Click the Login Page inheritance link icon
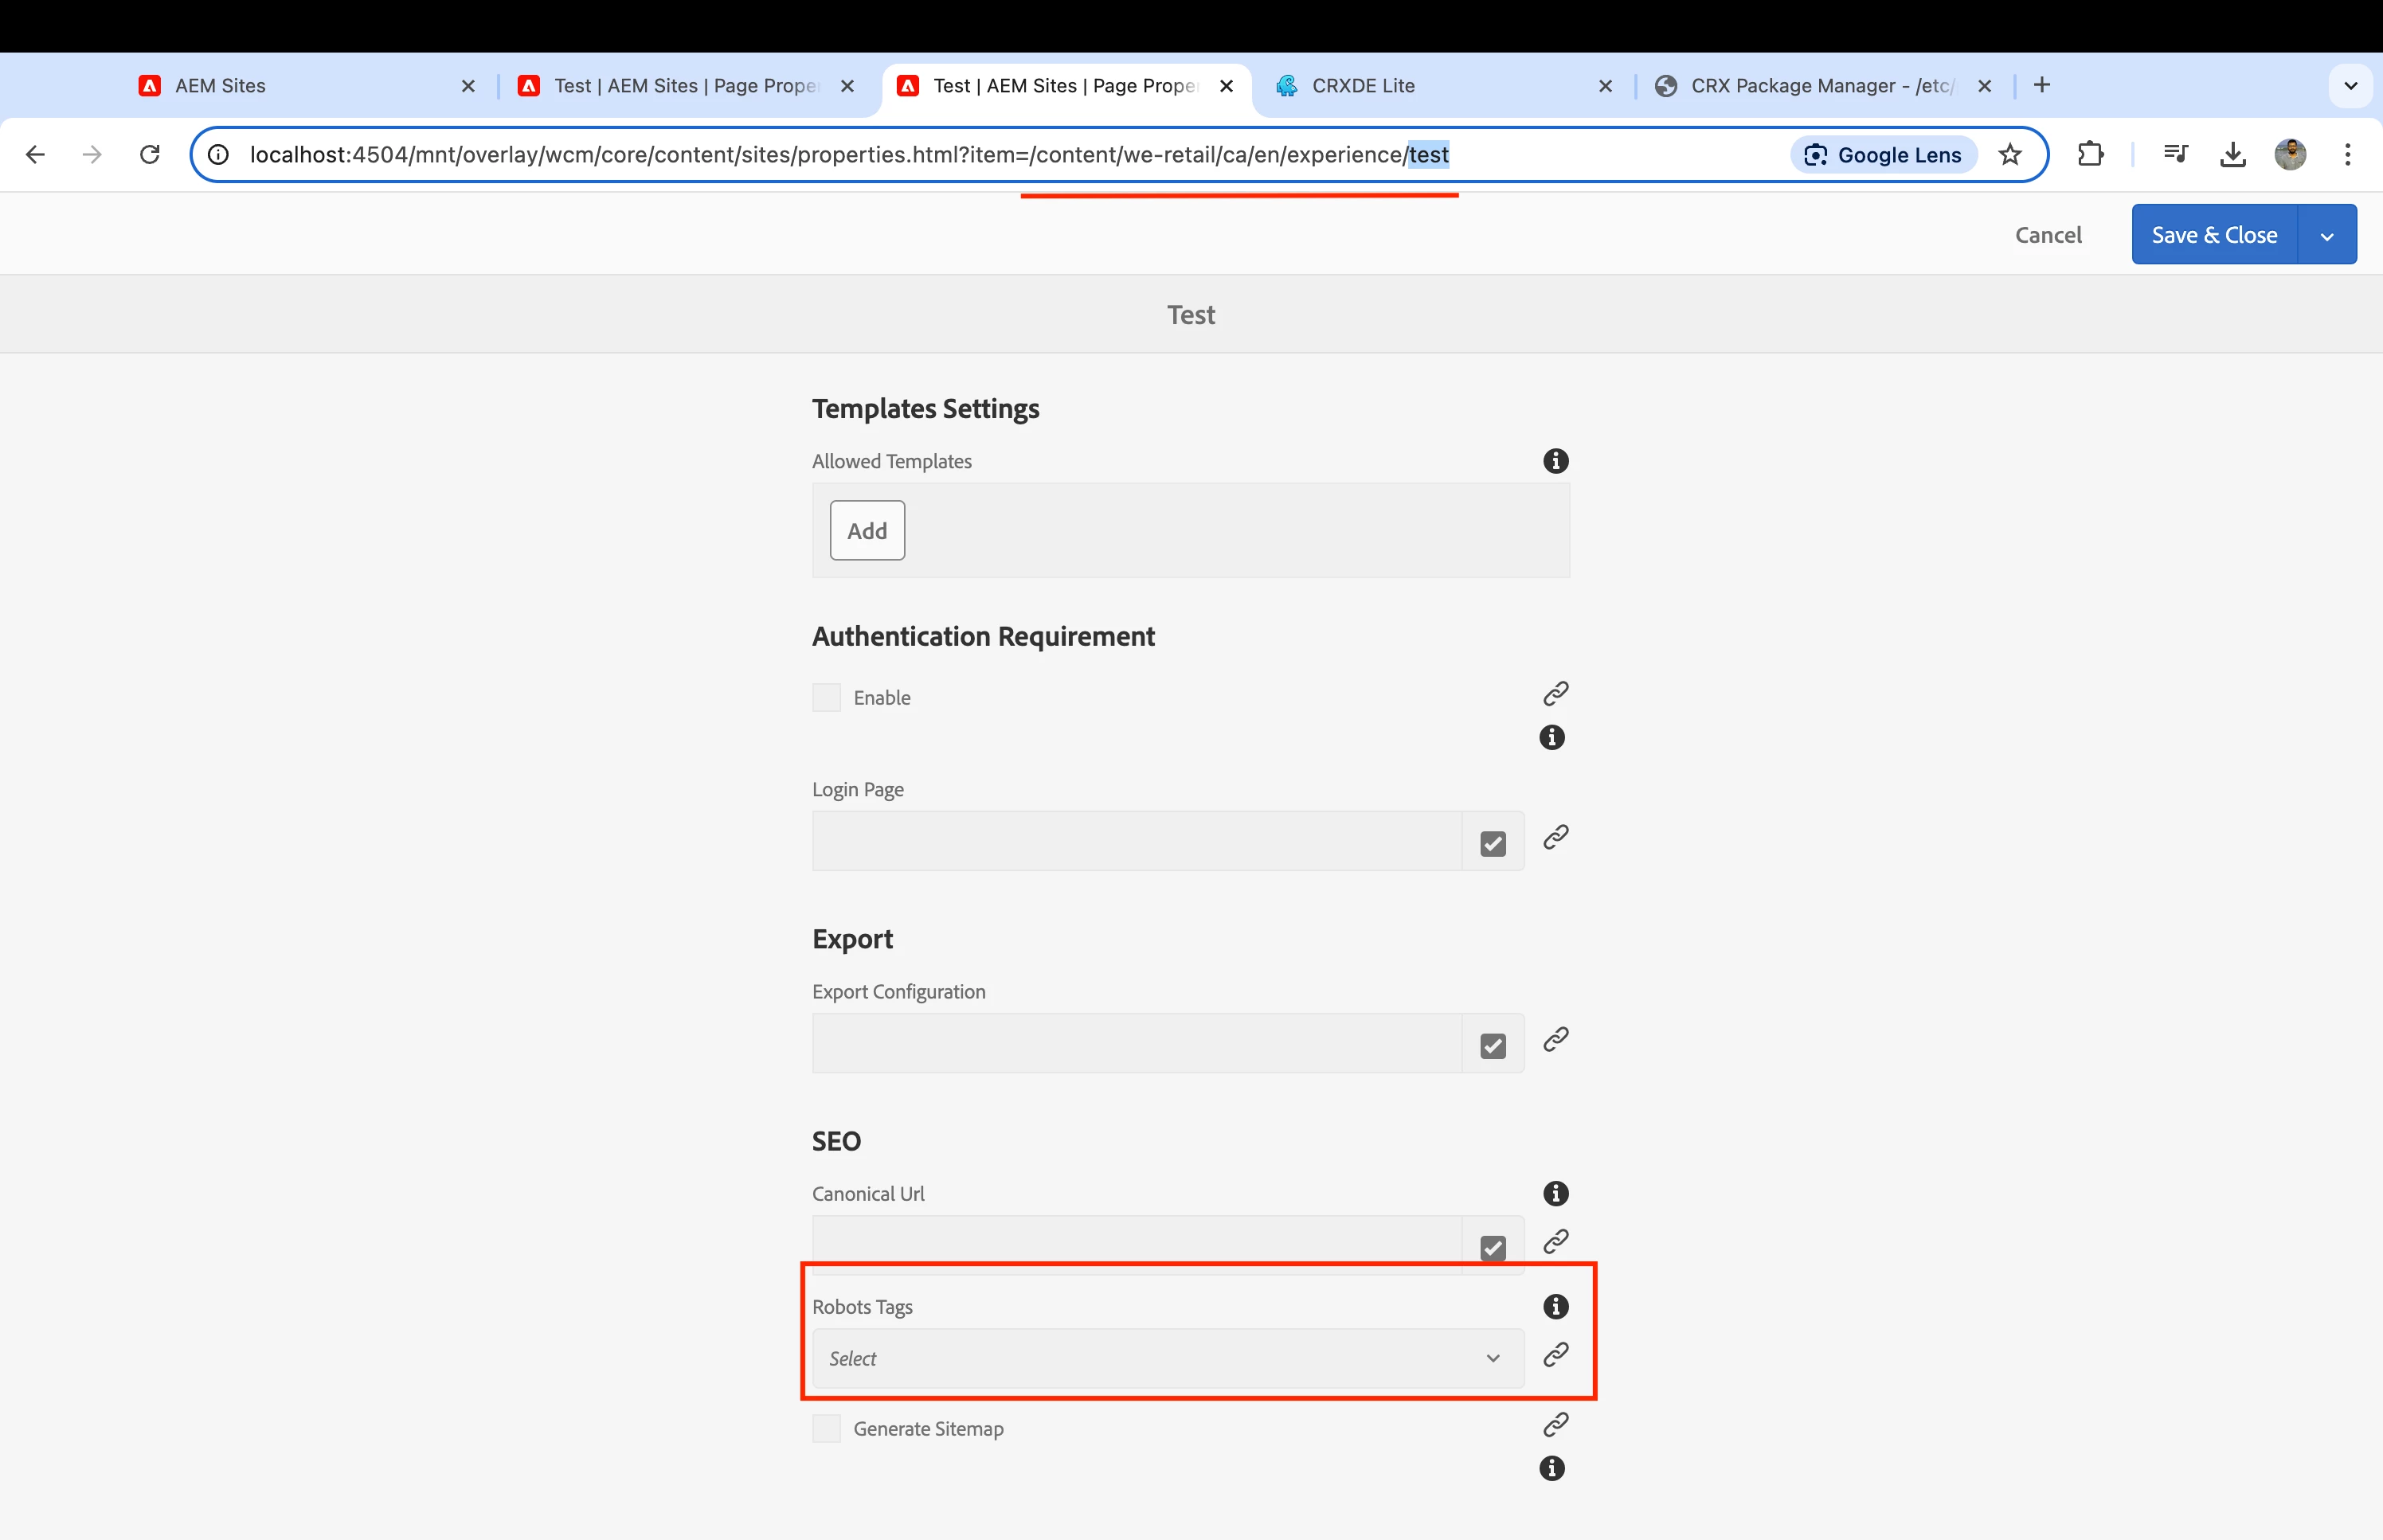Screen dimensions: 2383x1540 (x=1555, y=837)
